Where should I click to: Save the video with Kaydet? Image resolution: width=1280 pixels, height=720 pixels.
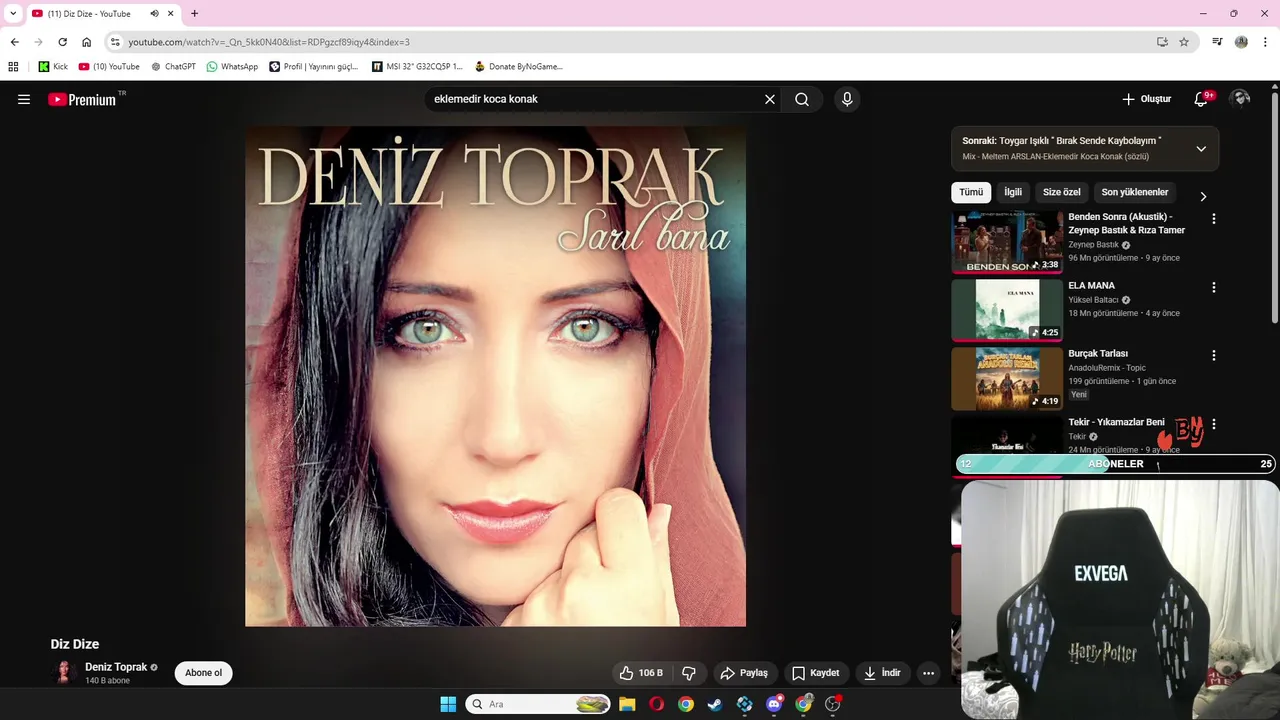(816, 673)
